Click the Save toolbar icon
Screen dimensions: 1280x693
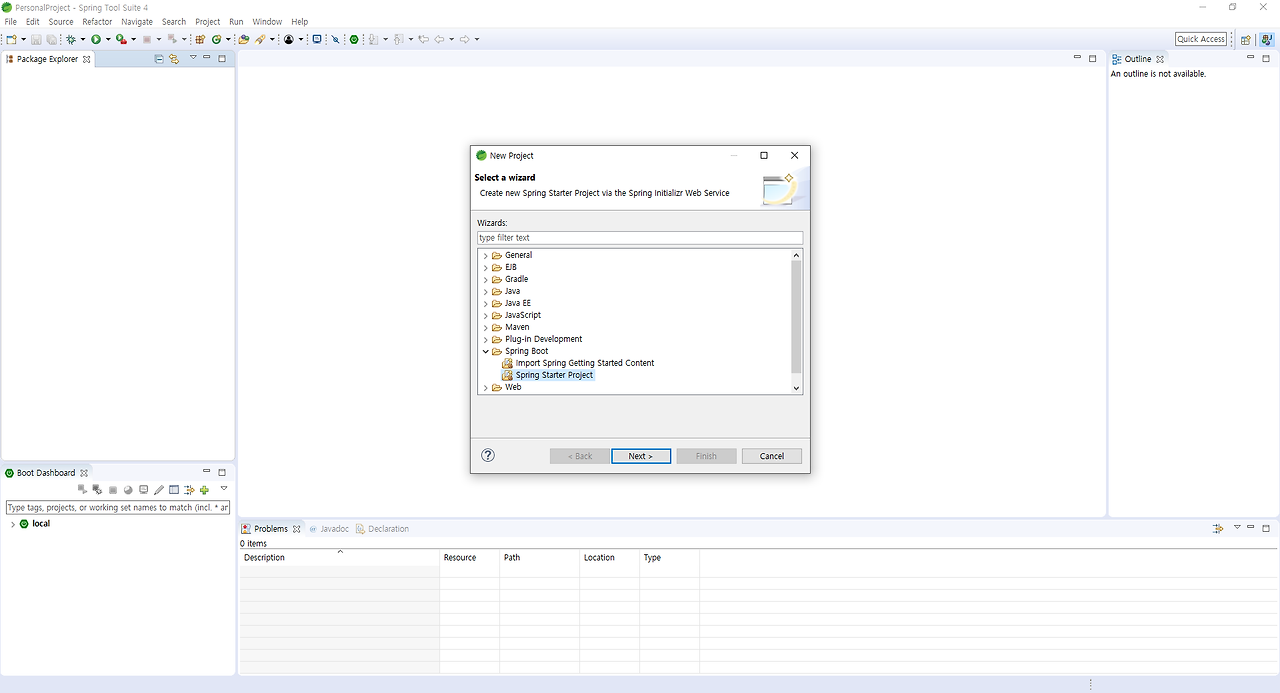[x=36, y=39]
